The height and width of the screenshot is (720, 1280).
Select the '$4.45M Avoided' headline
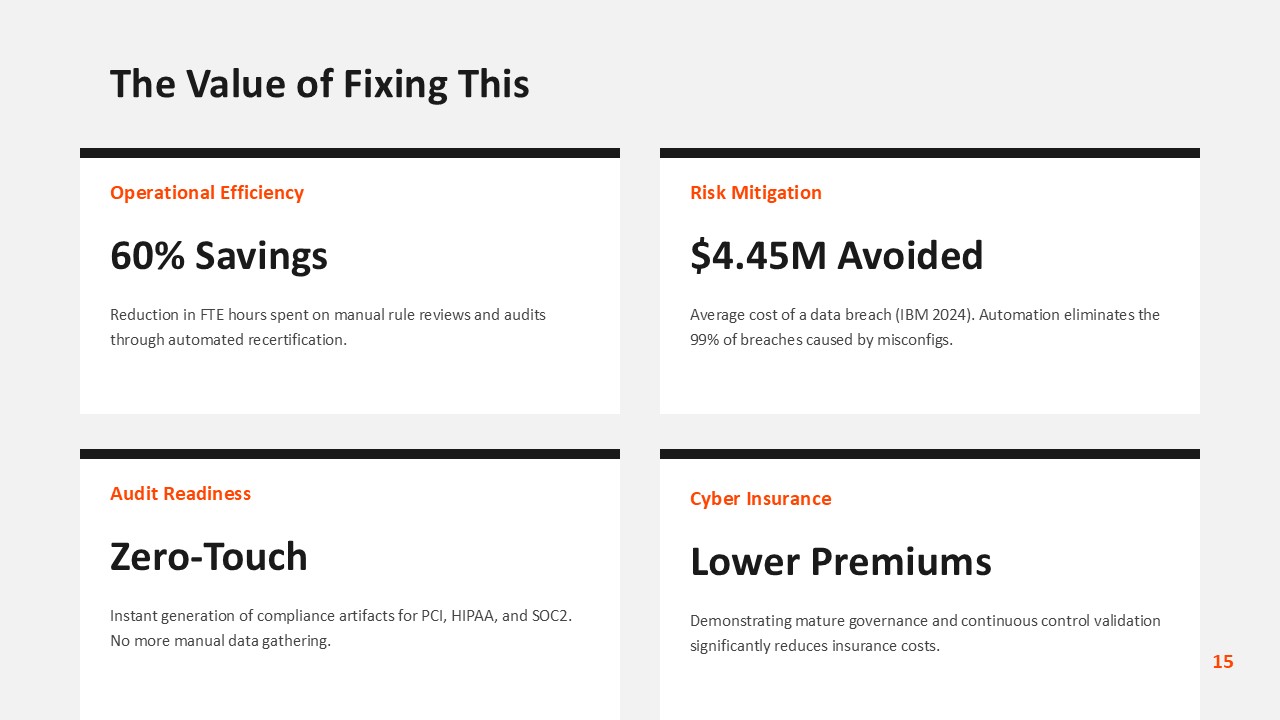pos(837,256)
